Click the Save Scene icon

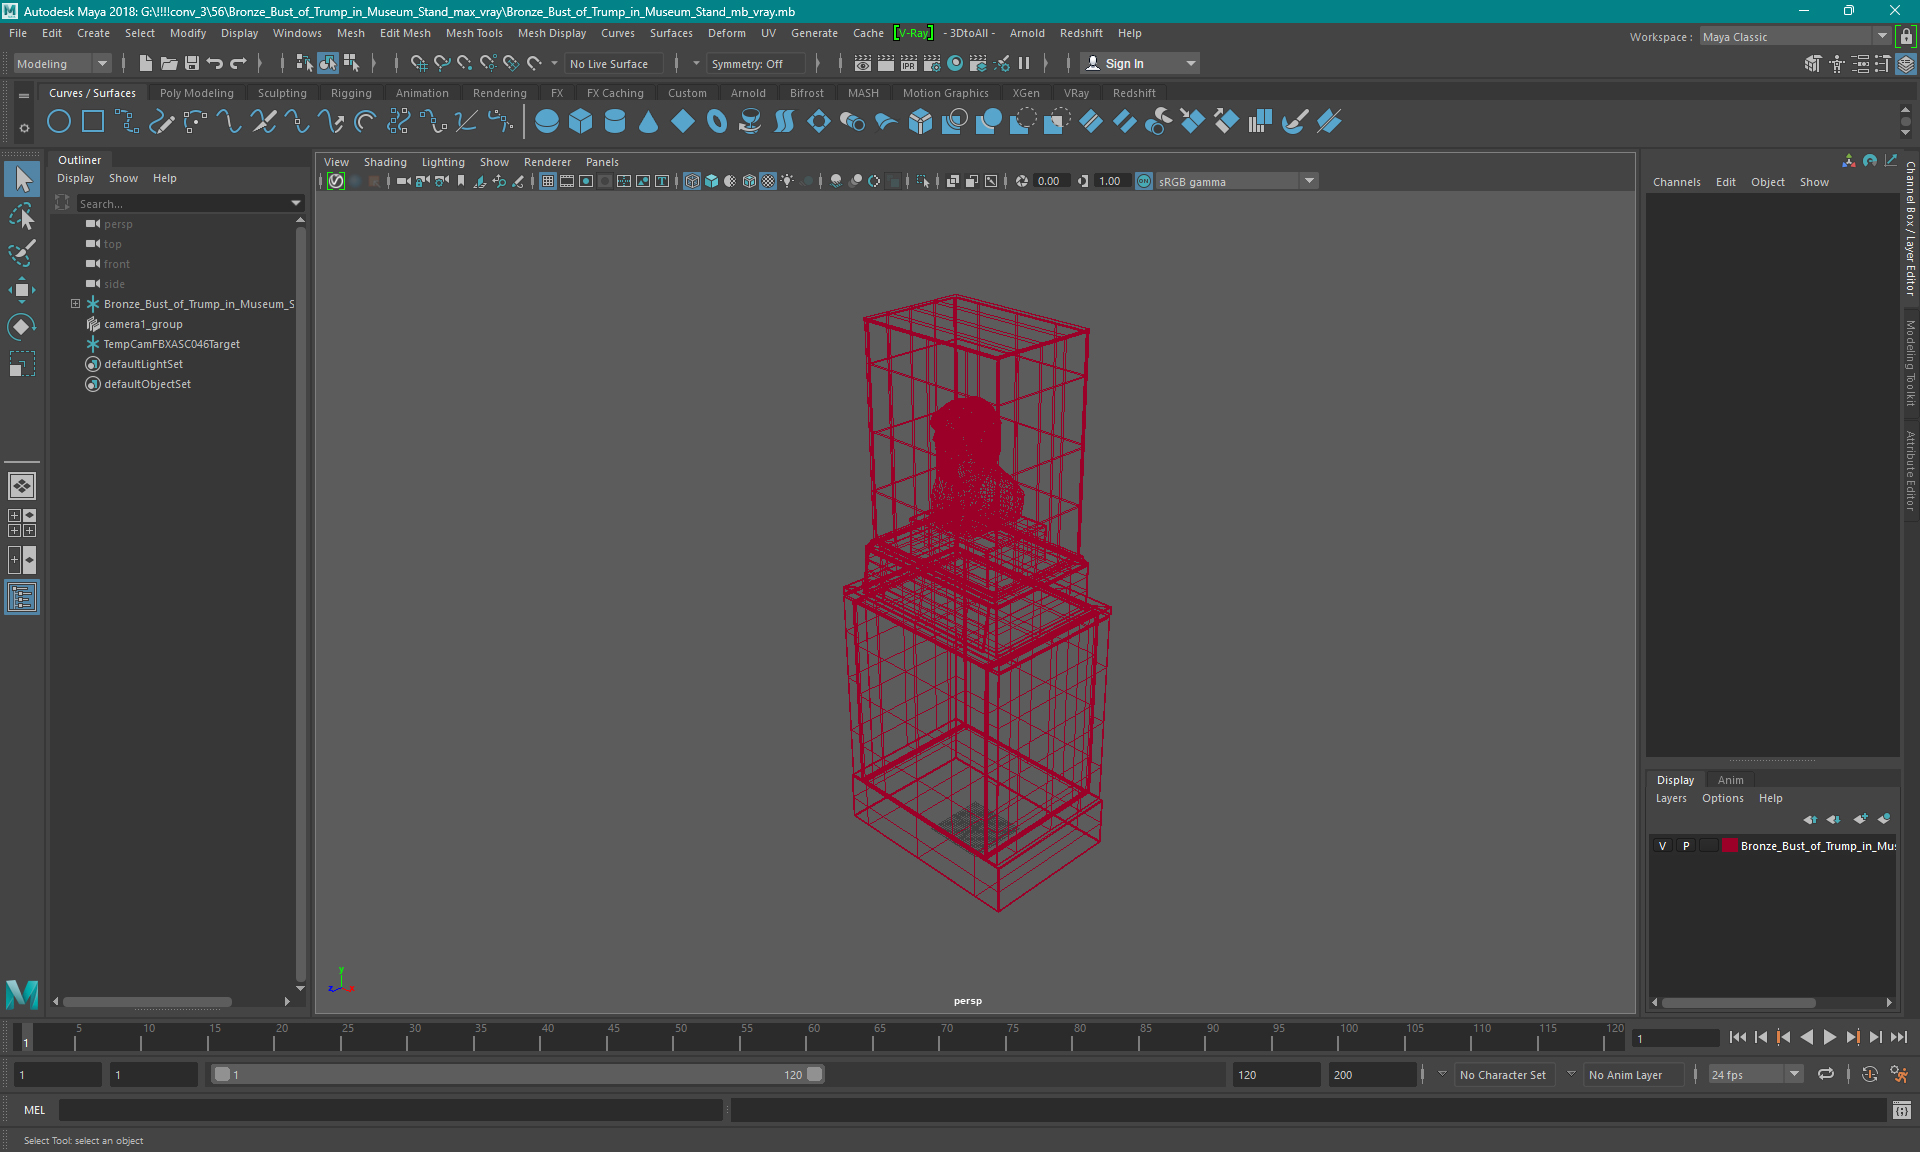click(x=192, y=63)
